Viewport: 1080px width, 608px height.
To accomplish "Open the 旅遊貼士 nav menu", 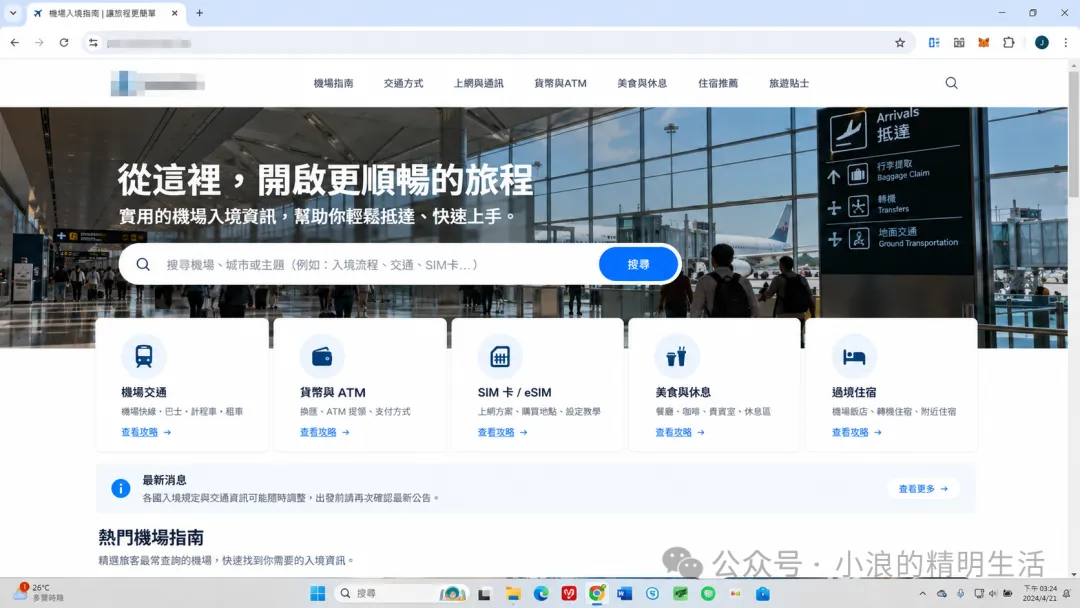I will 789,83.
